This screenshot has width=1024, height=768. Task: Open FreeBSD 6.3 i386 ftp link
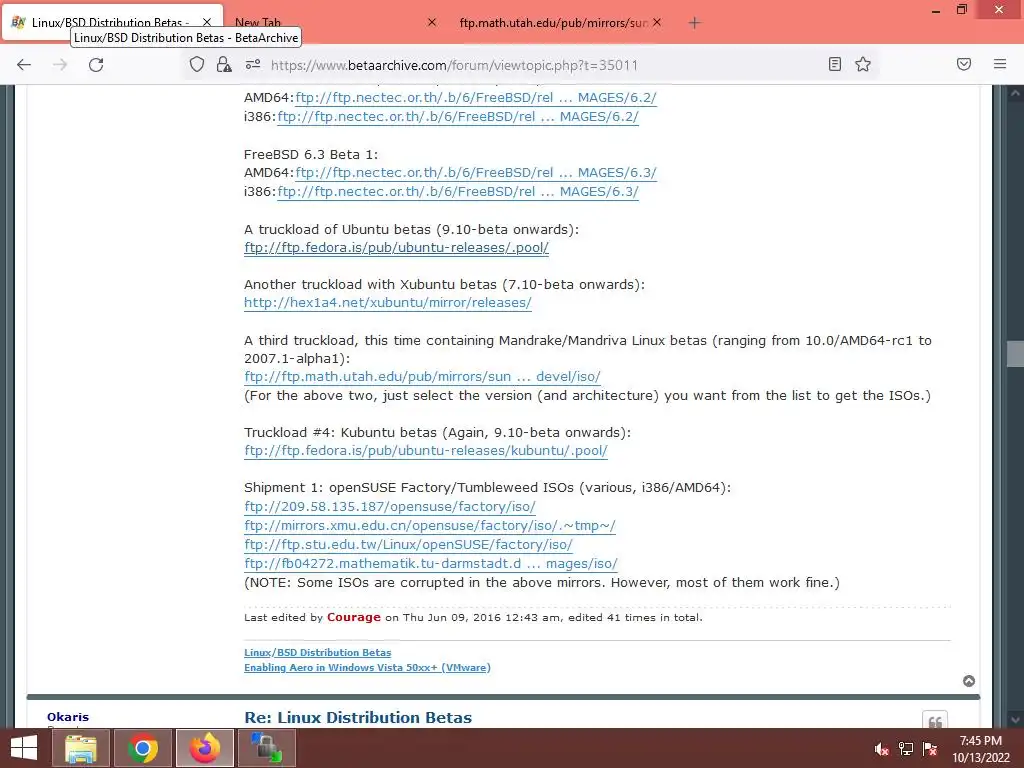[x=458, y=191]
